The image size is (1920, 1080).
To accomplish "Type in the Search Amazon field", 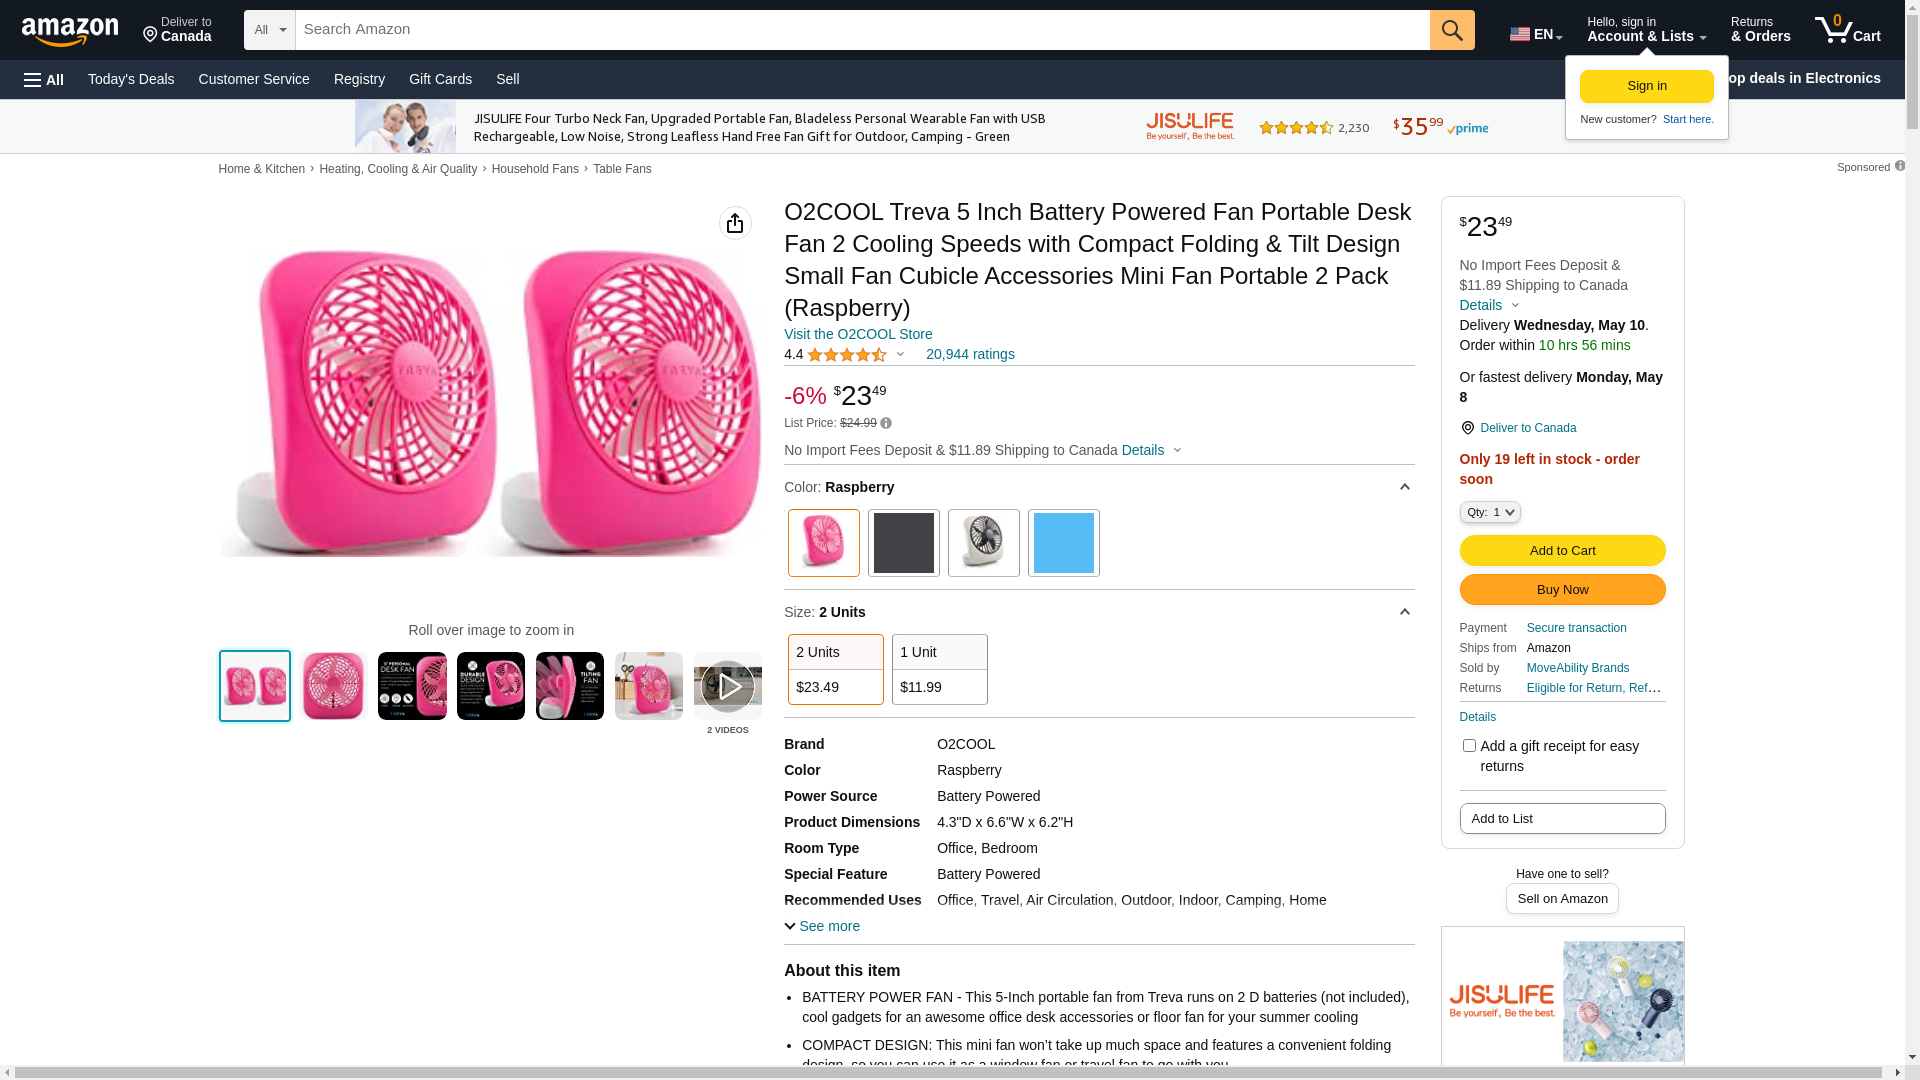I will point(860,30).
